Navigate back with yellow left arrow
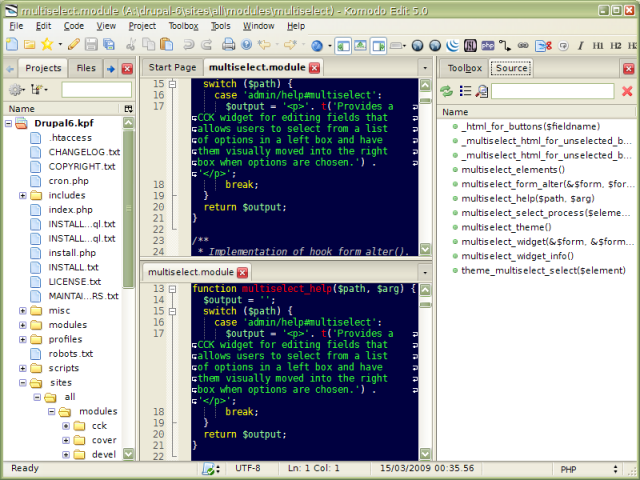Image resolution: width=640 pixels, height=480 pixels. pos(264,44)
